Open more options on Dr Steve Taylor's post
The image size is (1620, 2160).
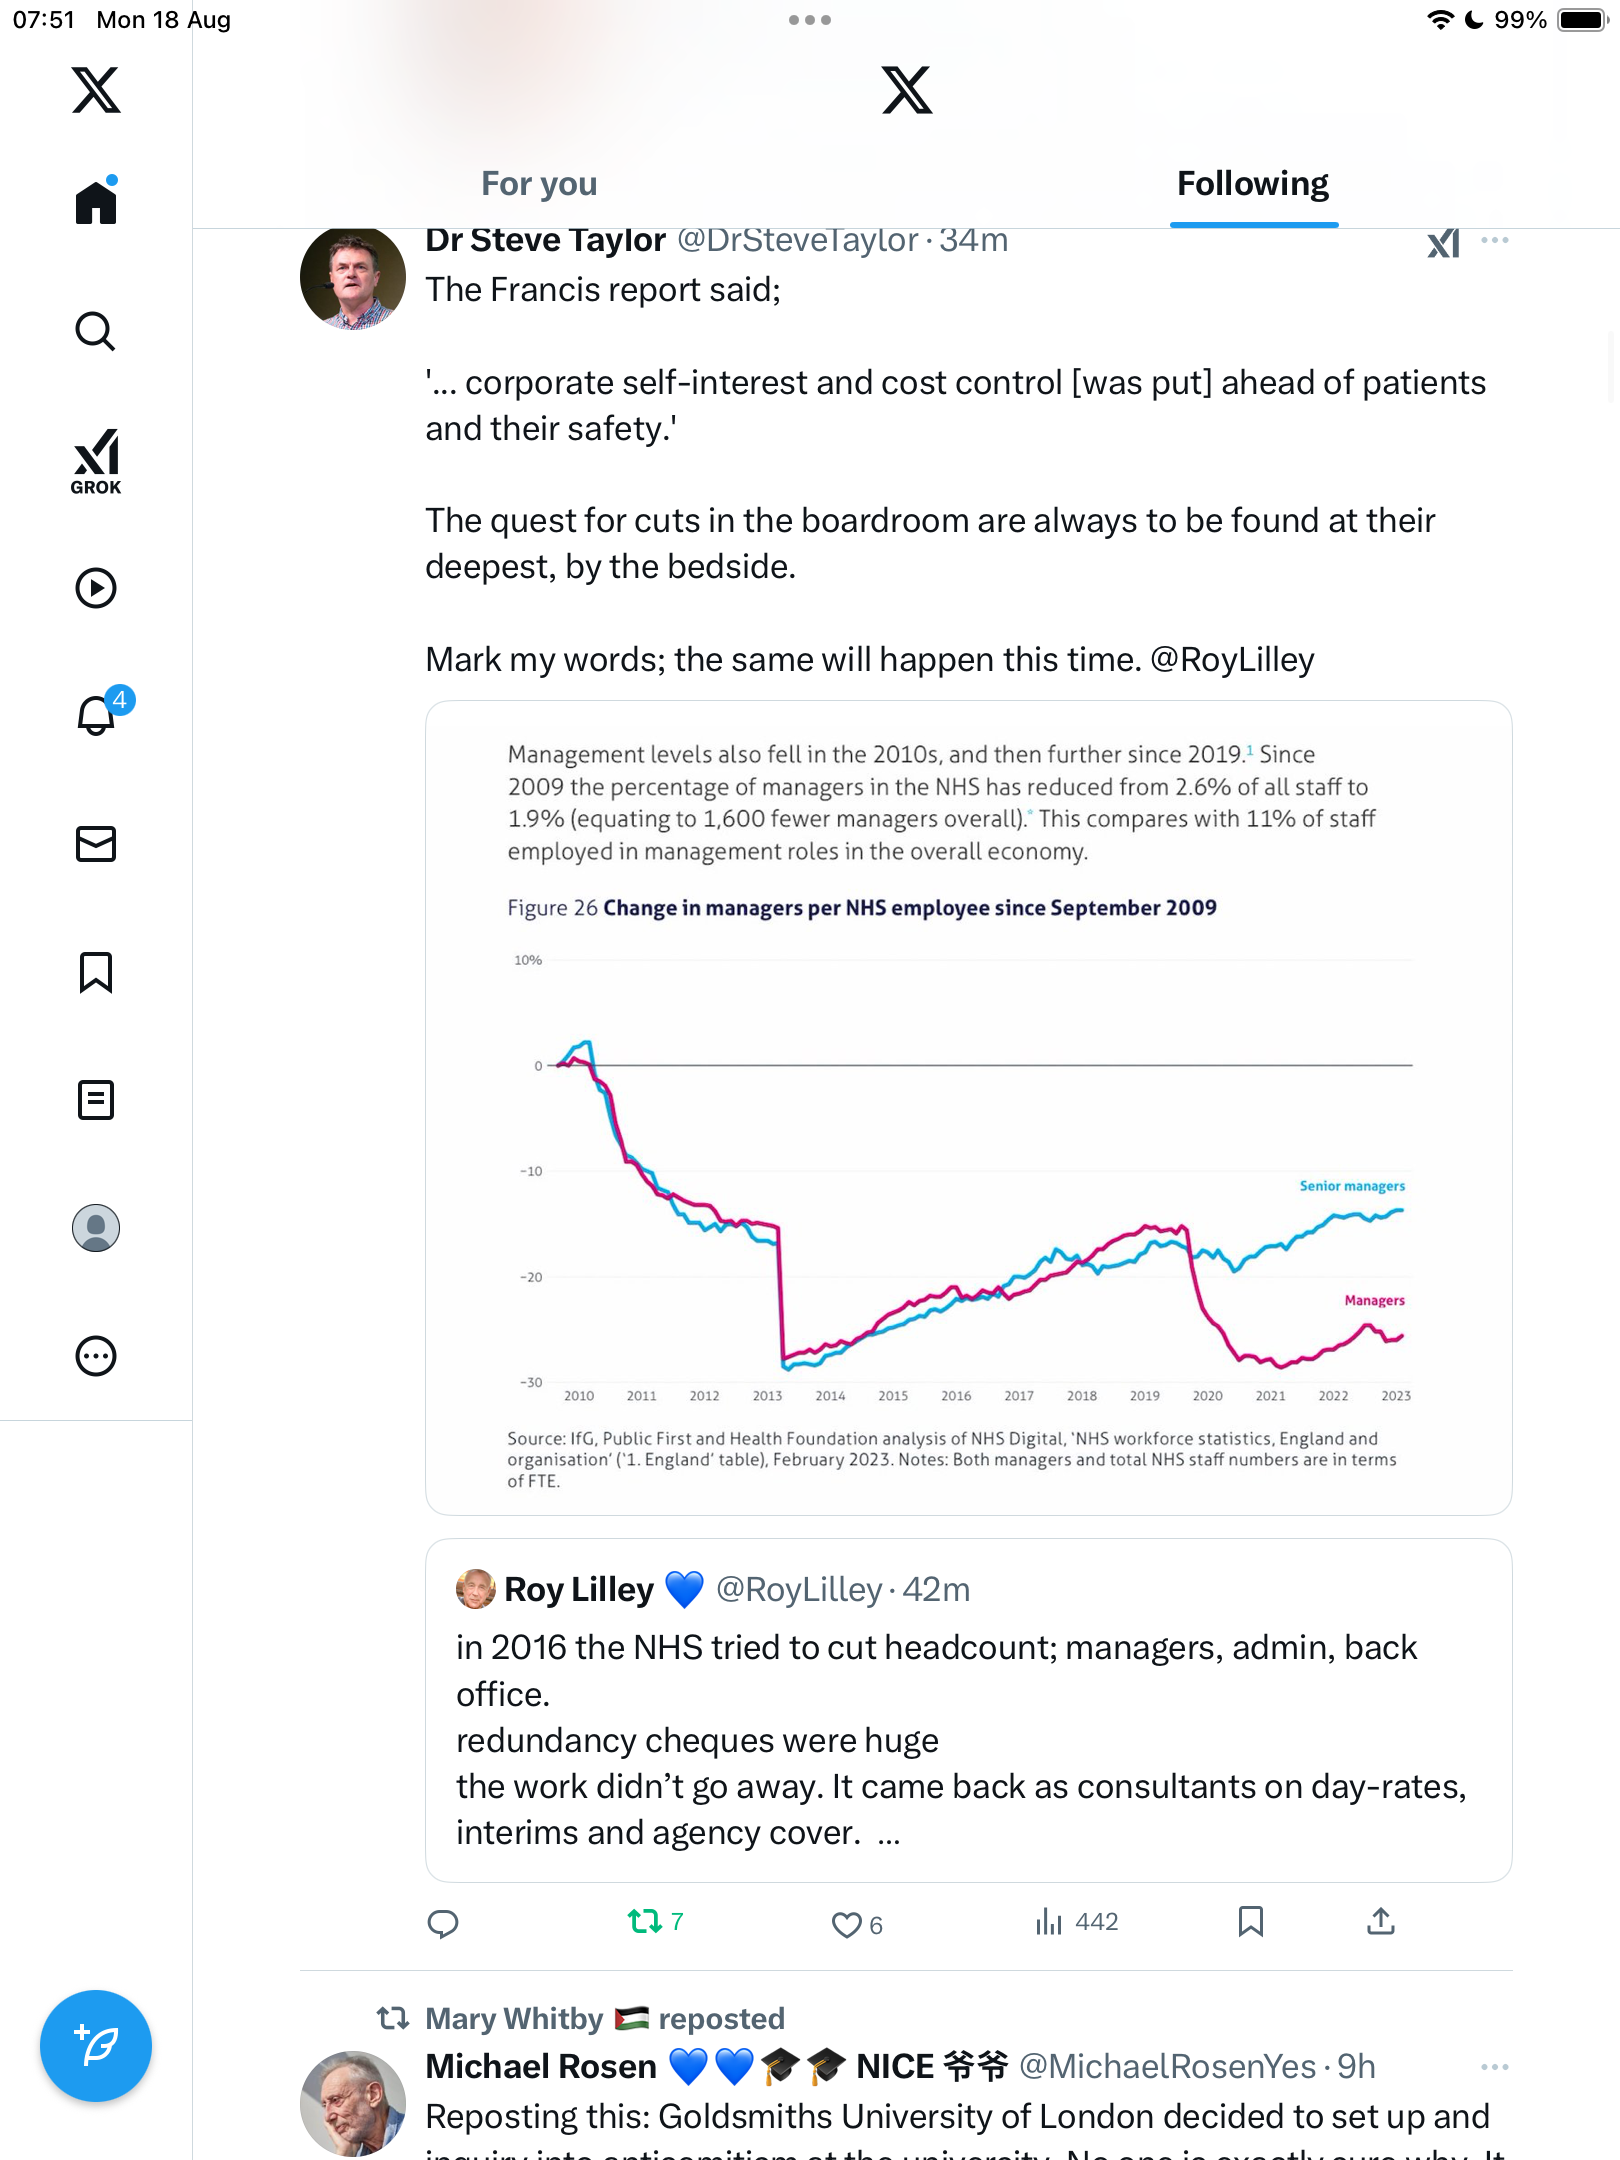(x=1495, y=240)
